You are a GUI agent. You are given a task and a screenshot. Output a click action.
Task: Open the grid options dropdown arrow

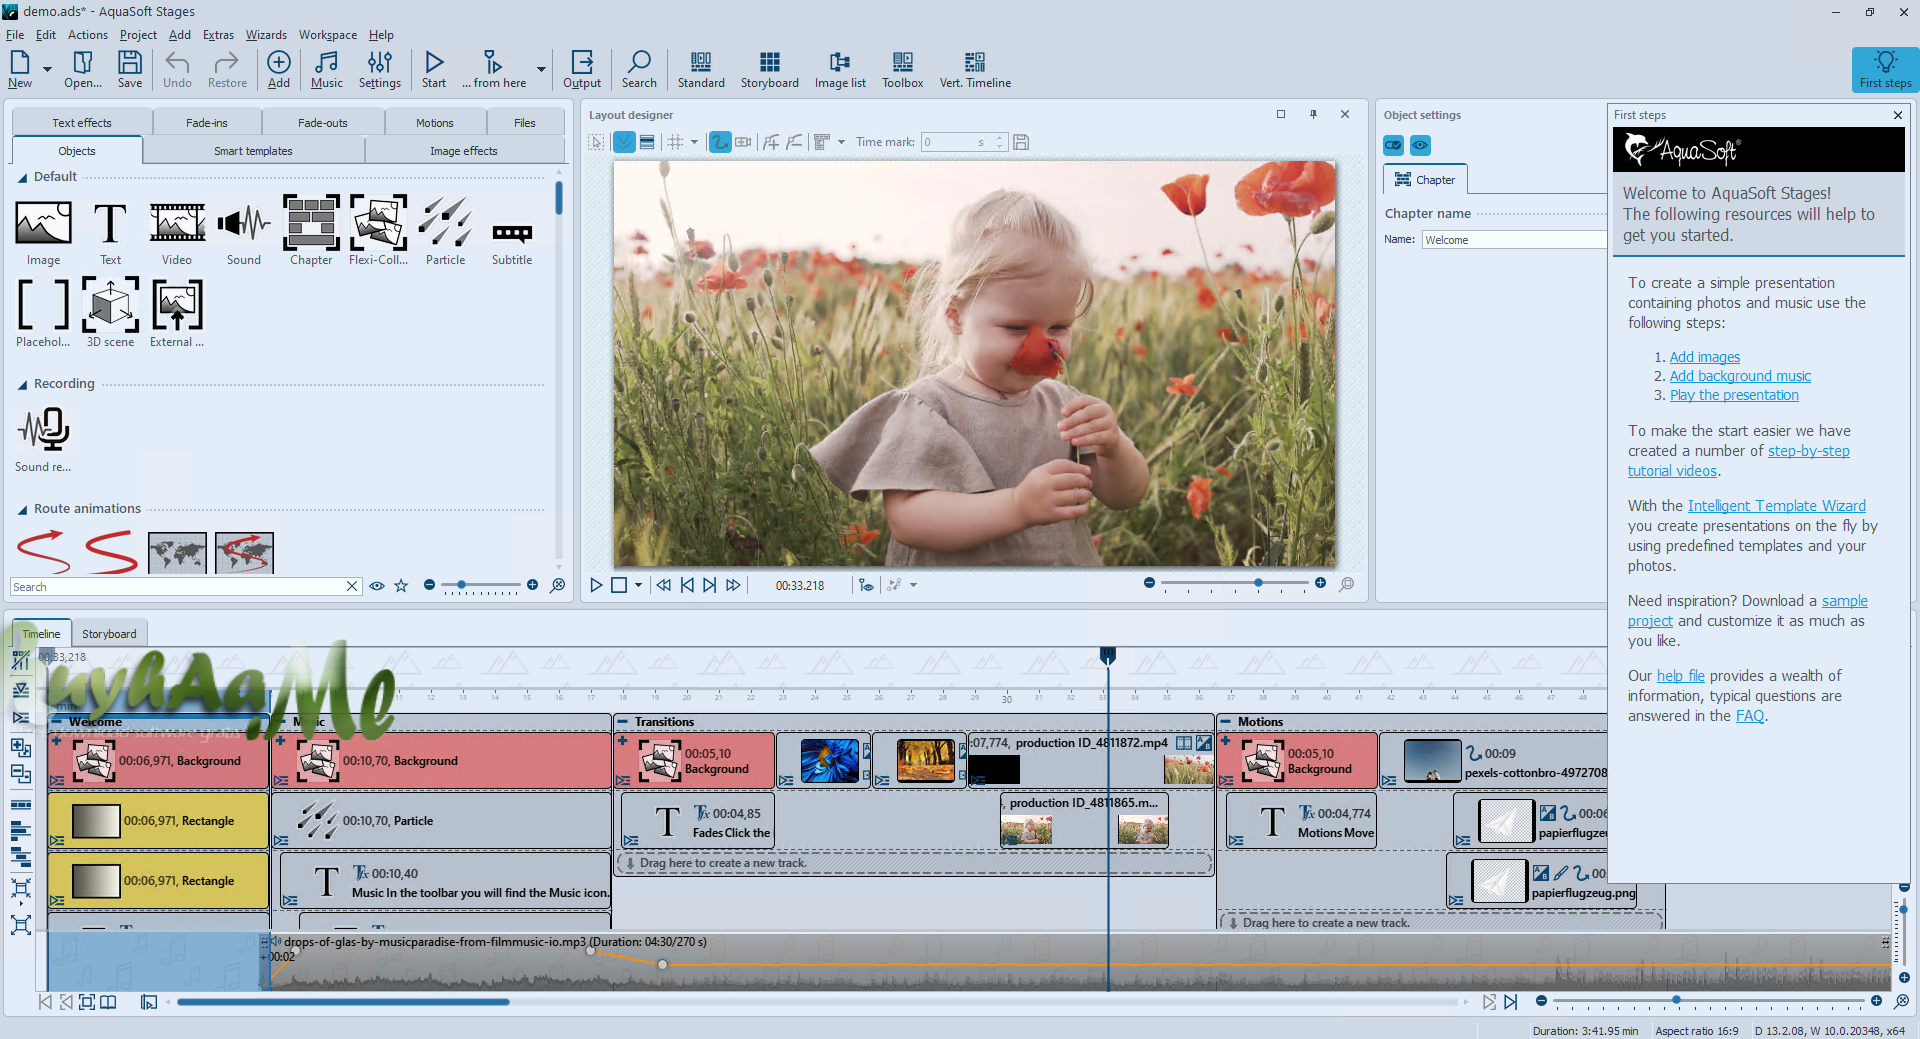coord(694,142)
